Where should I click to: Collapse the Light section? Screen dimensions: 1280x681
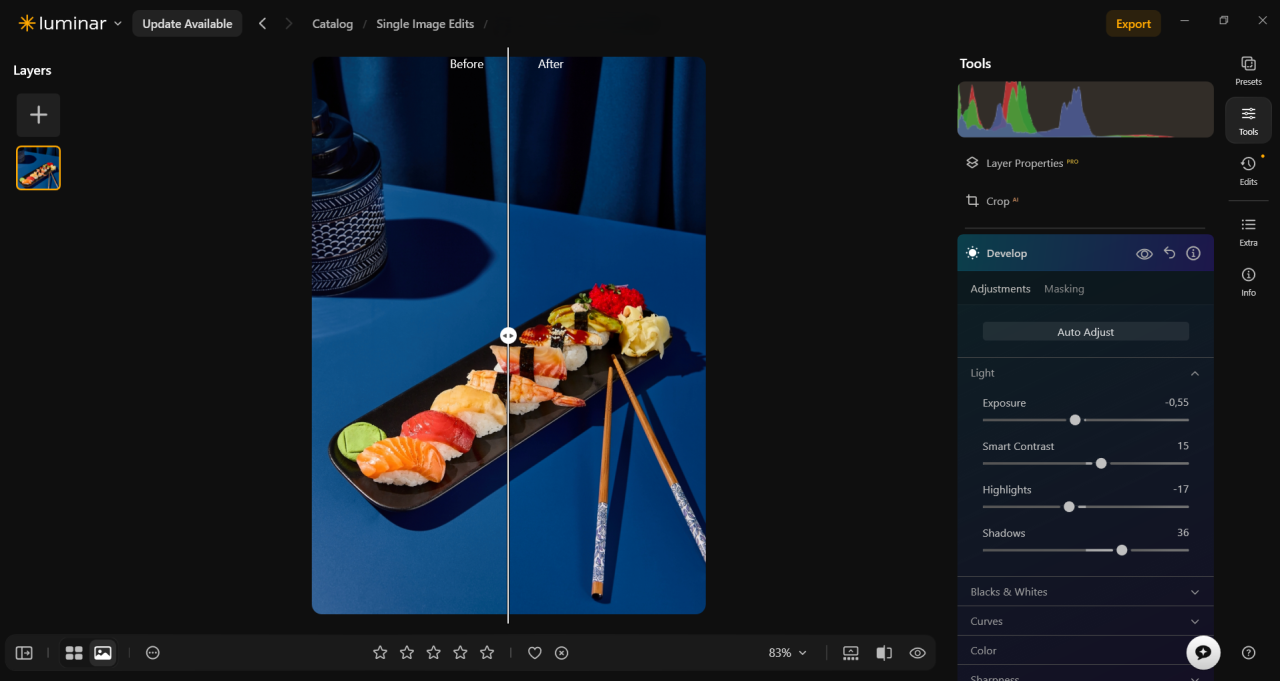point(1194,373)
